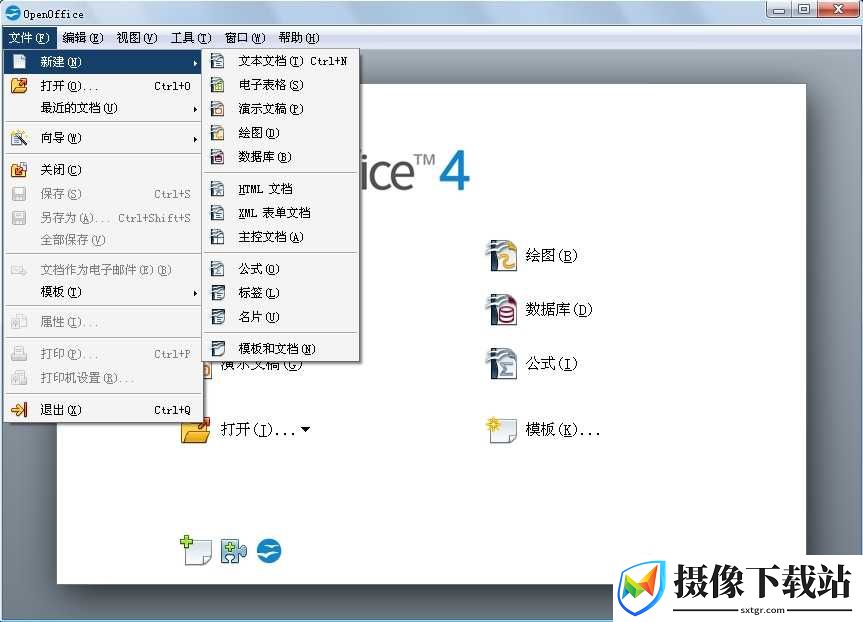Image resolution: width=863 pixels, height=622 pixels.
Task: Click the 数据库(D) button on Start Center
Action: click(x=539, y=309)
